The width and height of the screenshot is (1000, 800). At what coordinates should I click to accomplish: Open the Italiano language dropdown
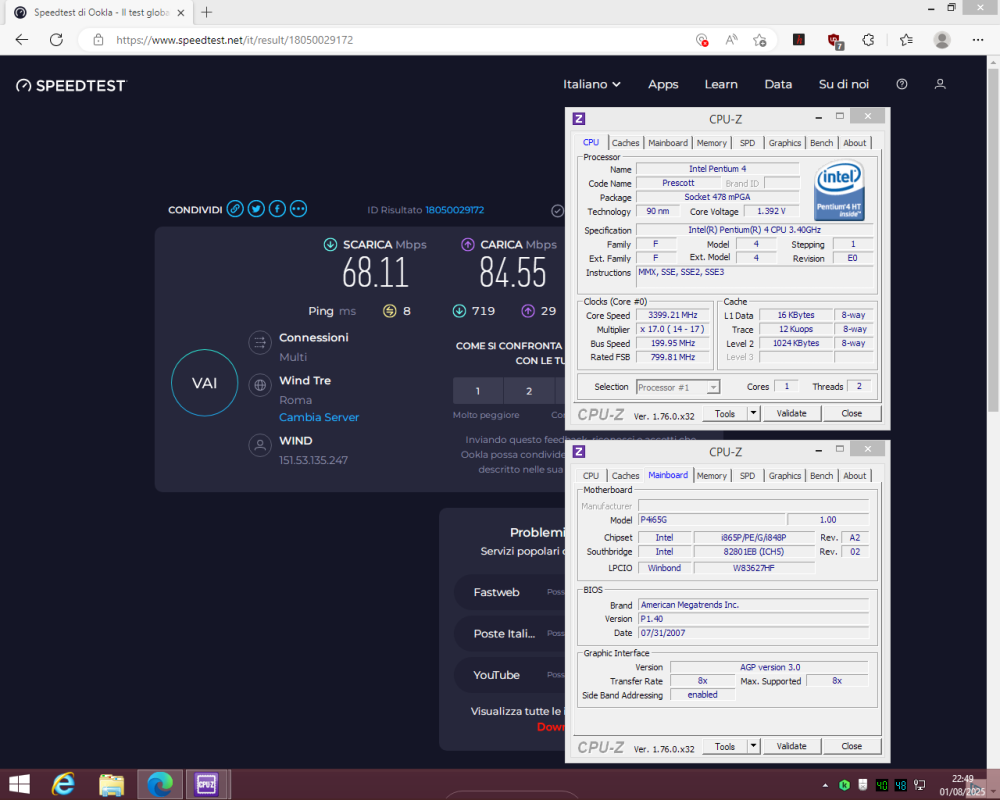tap(591, 84)
